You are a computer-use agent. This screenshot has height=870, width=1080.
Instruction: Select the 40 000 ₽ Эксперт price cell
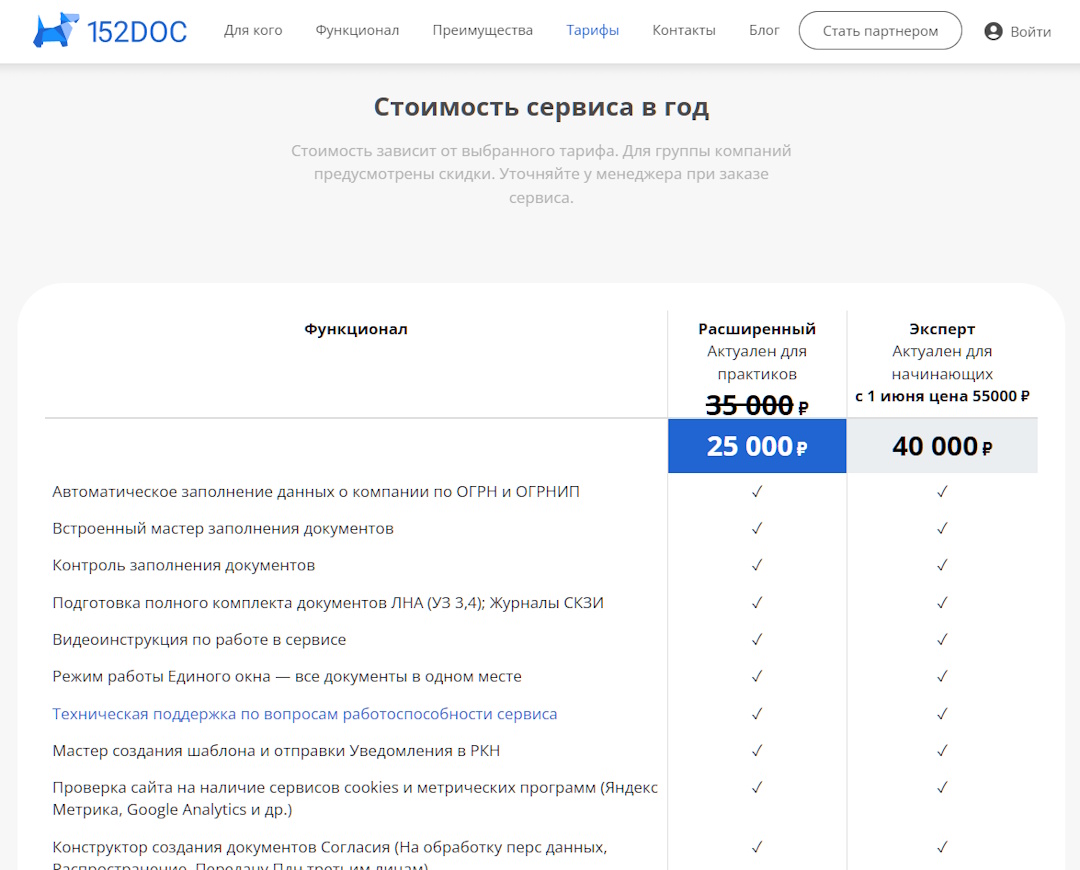click(941, 445)
